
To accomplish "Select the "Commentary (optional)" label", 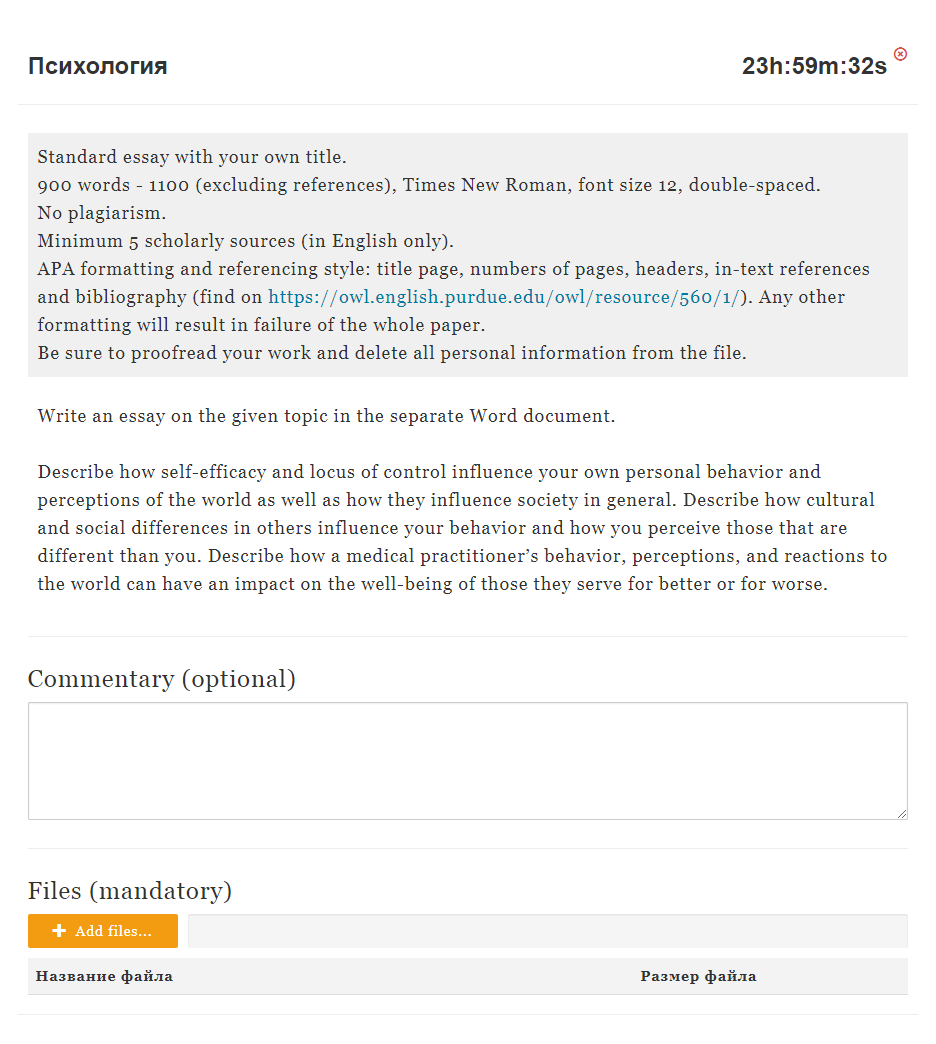I will click(x=162, y=679).
